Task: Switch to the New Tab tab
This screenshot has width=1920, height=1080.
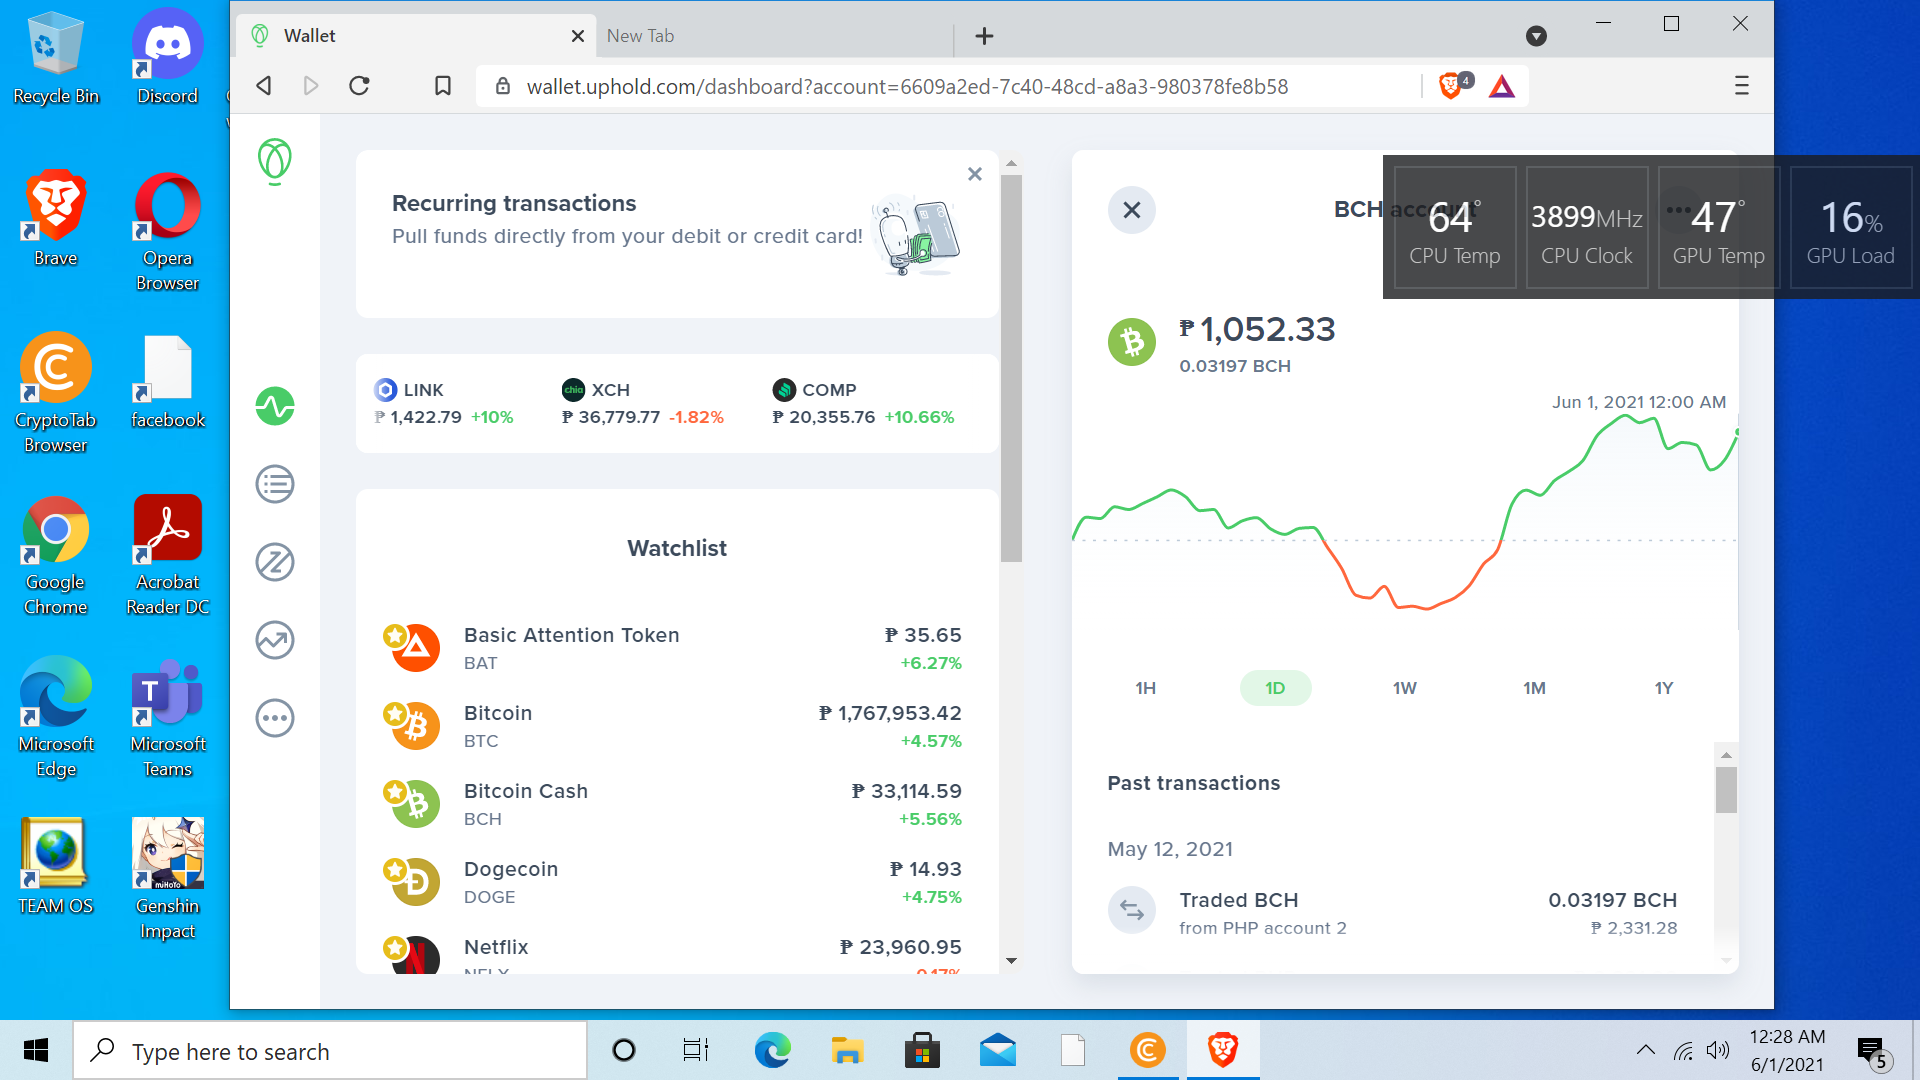Action: [x=774, y=36]
